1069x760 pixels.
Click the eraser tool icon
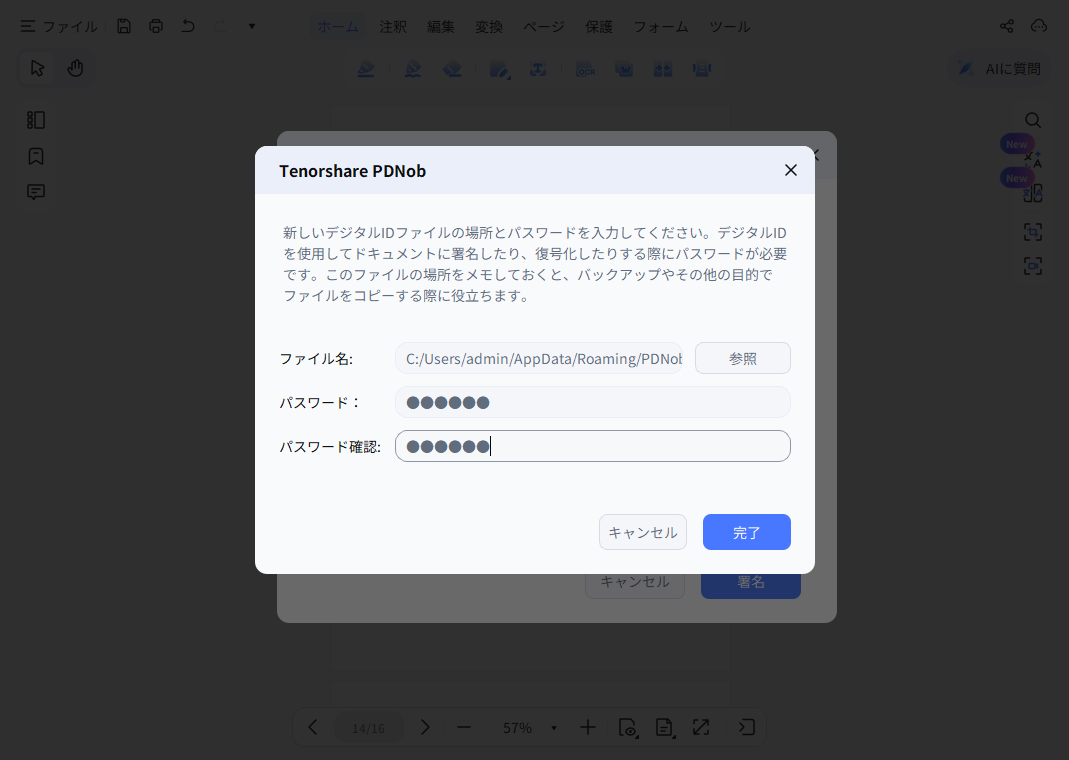452,69
